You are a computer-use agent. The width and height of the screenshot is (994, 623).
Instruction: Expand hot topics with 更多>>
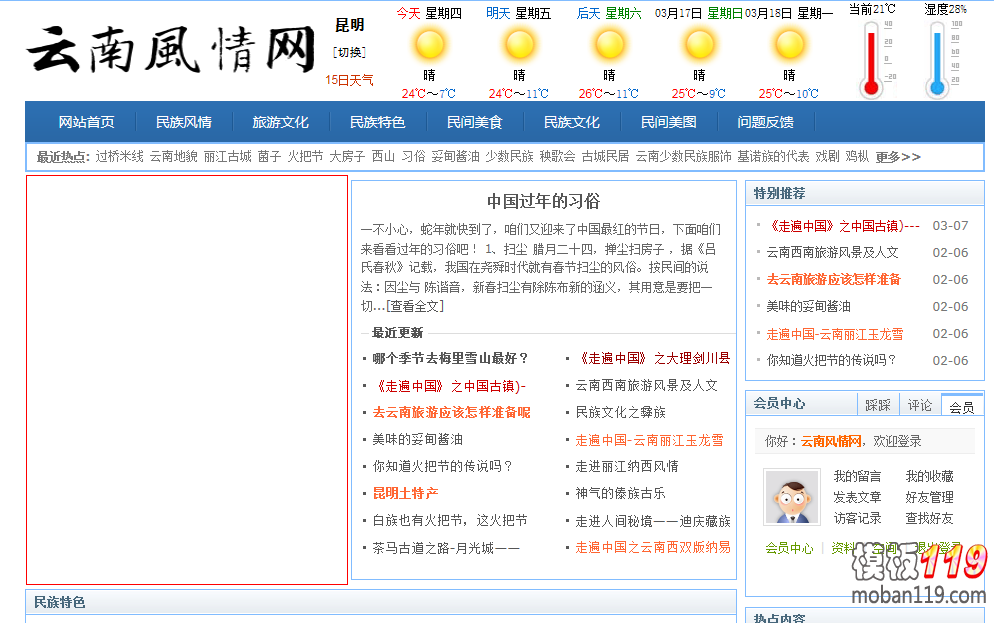point(898,157)
